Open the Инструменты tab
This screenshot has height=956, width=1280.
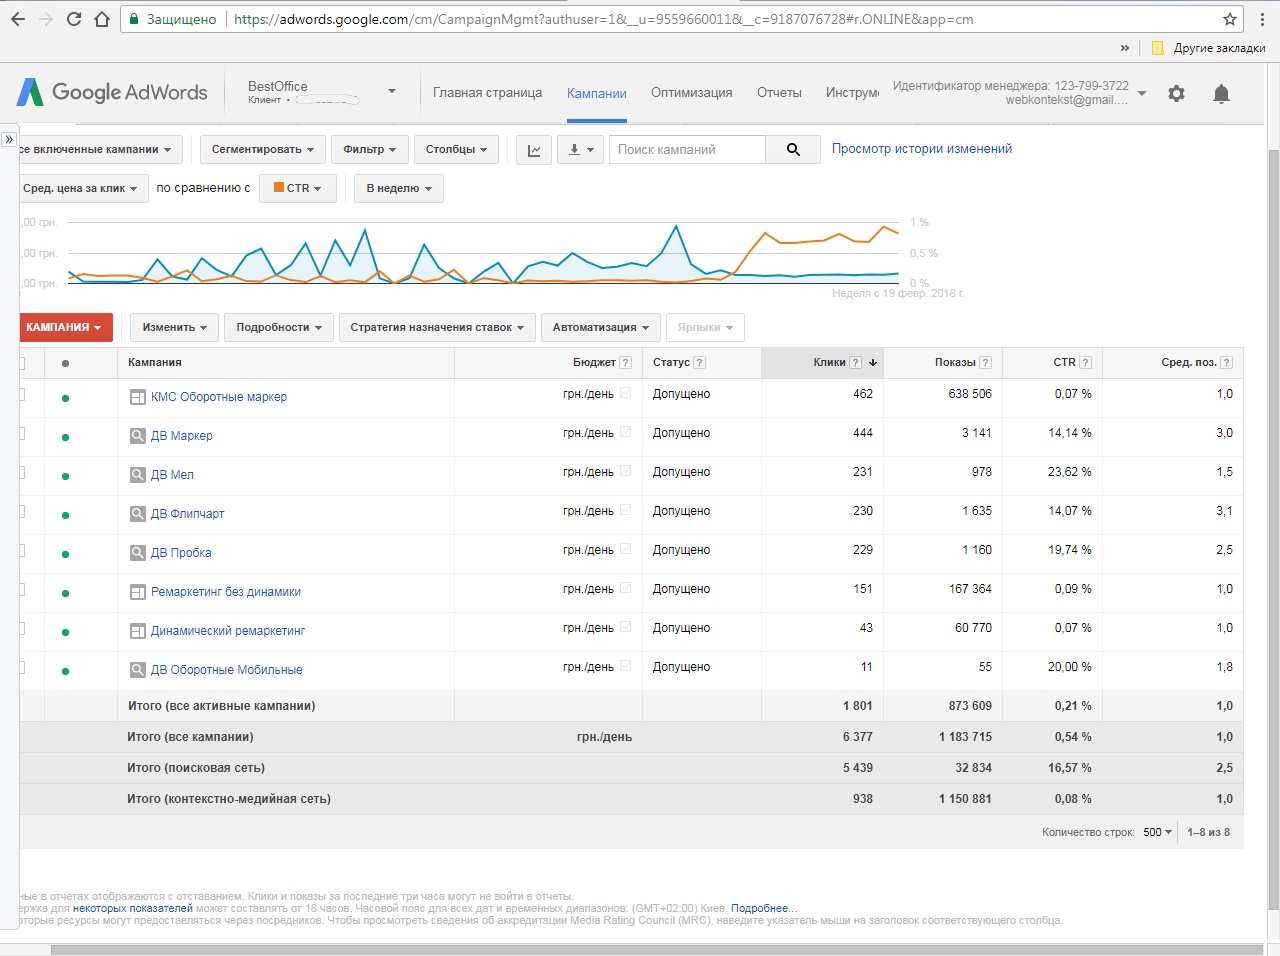pos(852,92)
